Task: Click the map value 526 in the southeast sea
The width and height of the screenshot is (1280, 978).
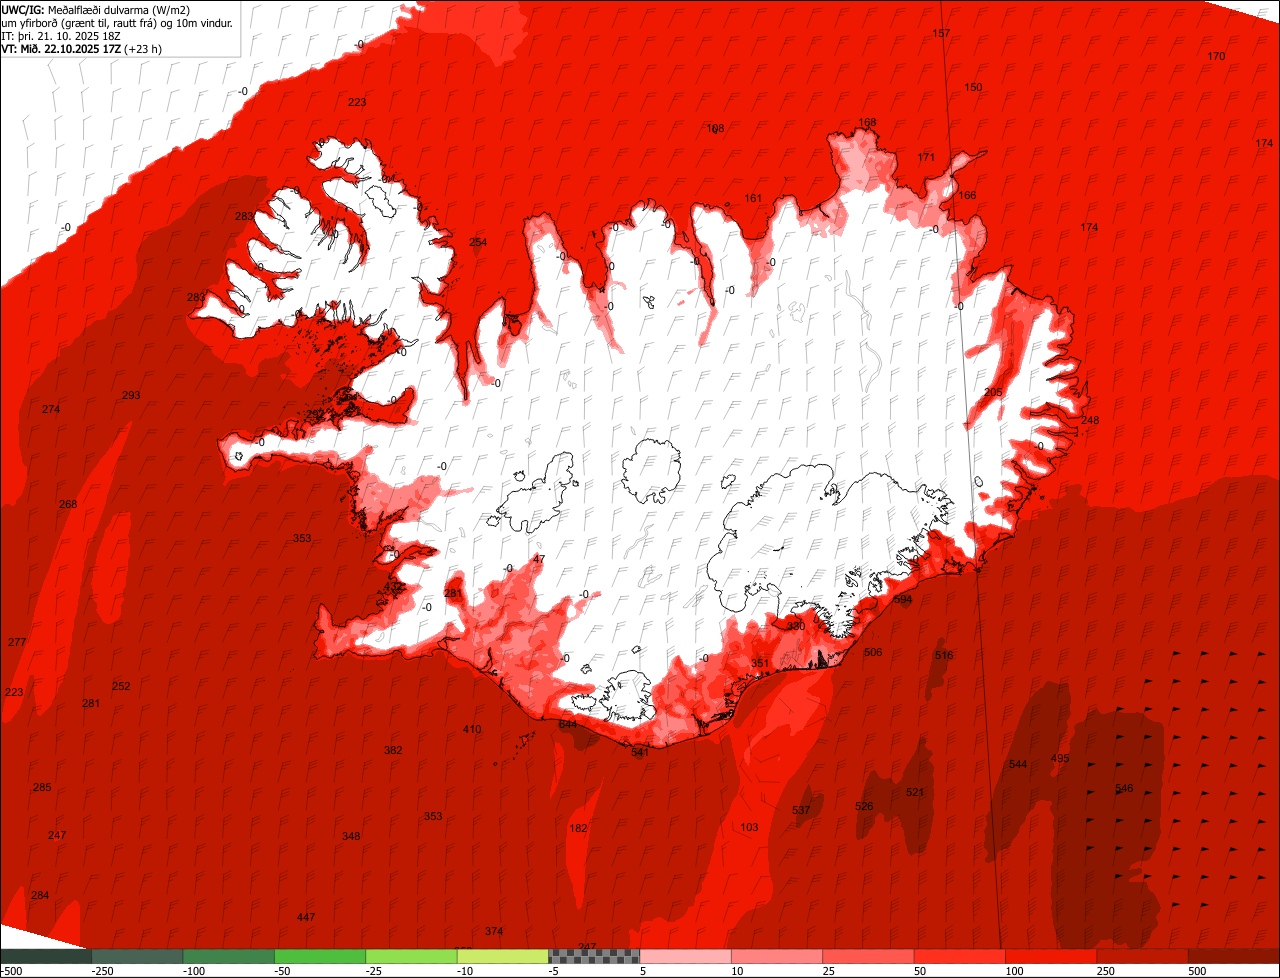Action: click(864, 806)
